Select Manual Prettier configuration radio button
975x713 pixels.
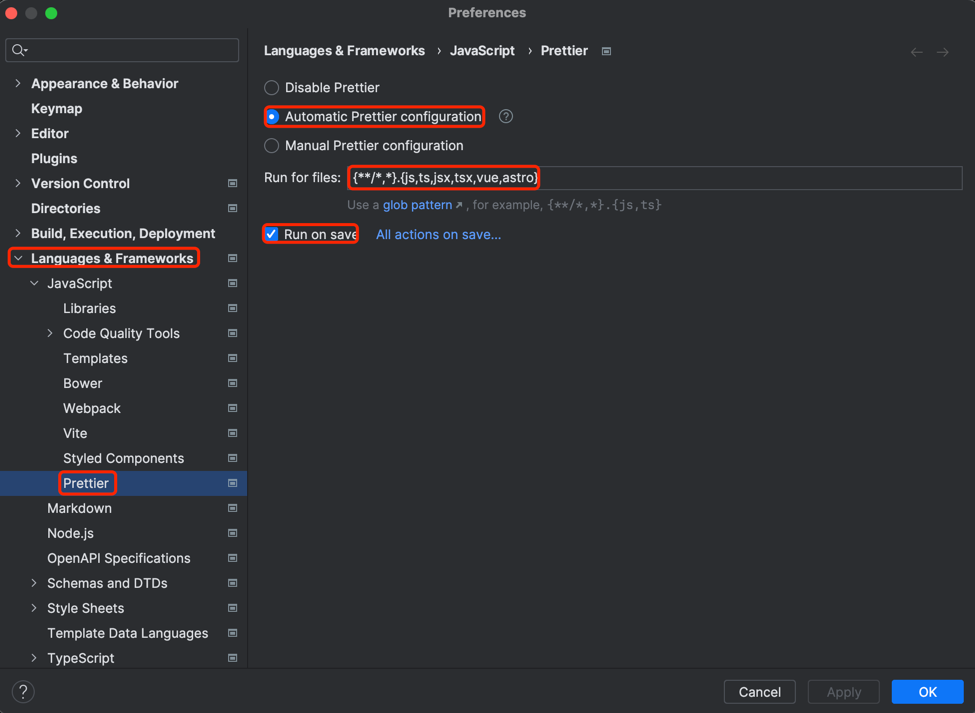[272, 145]
